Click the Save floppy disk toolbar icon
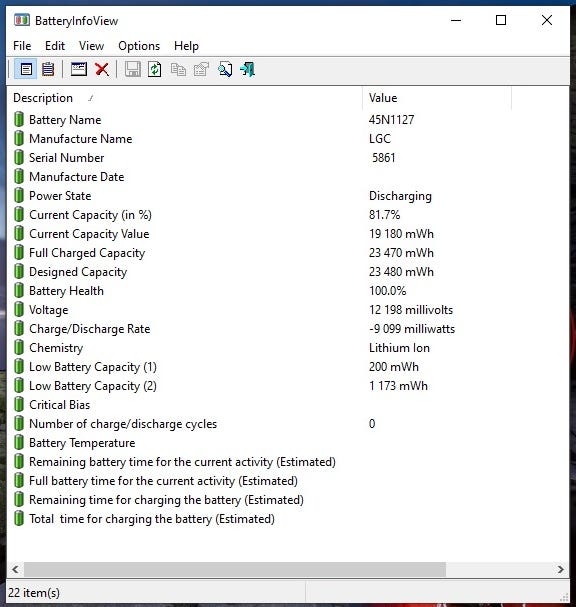The width and height of the screenshot is (576, 607). pyautogui.click(x=132, y=69)
